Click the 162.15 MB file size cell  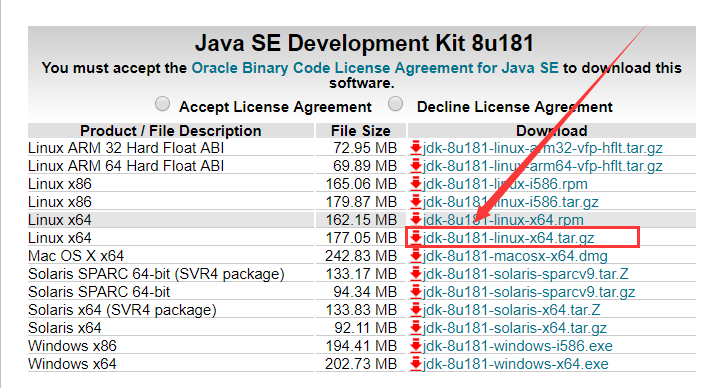tap(361, 220)
